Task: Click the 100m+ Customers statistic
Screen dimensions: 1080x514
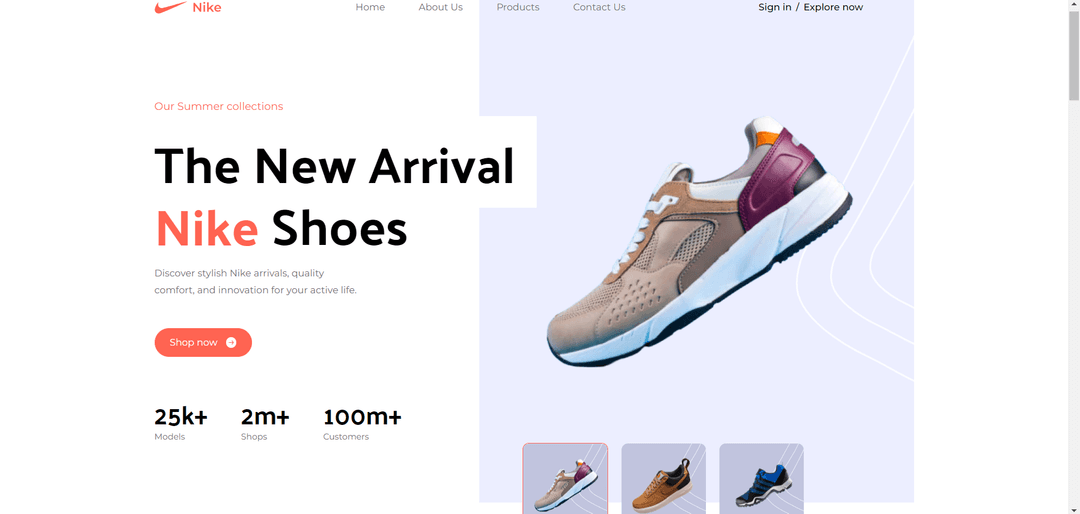Action: click(362, 424)
